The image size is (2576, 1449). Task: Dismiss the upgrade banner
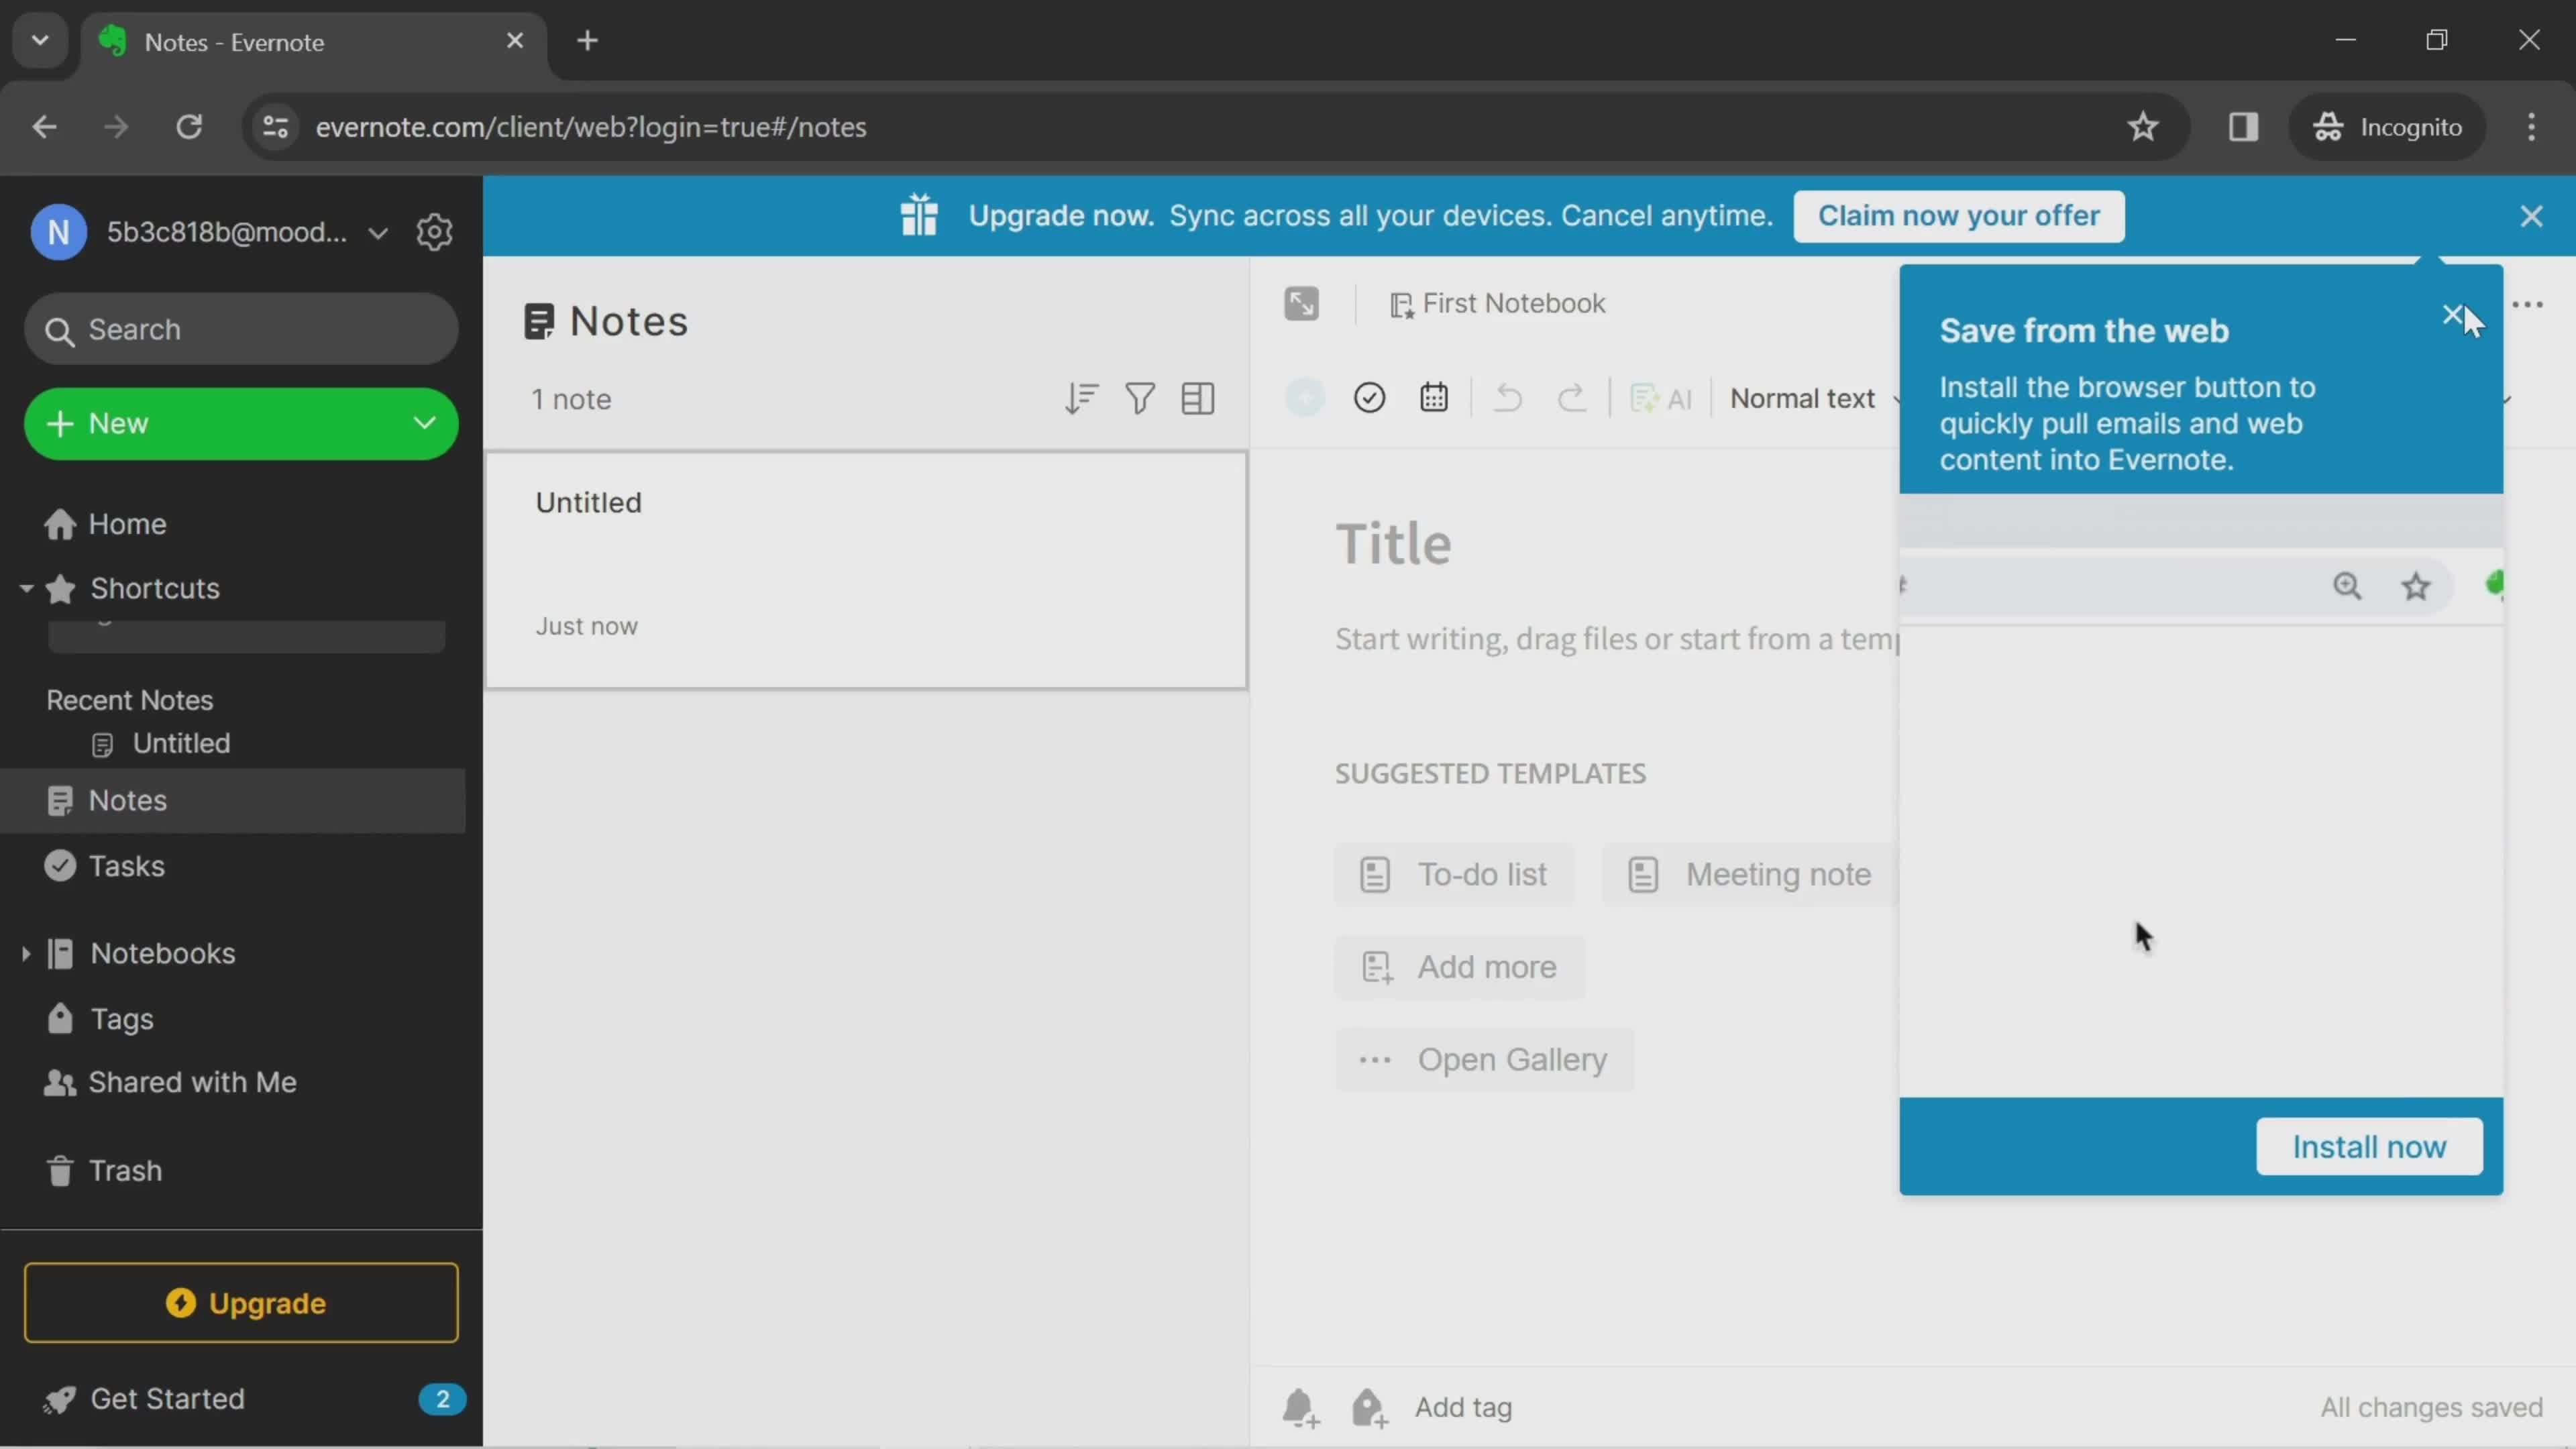pos(2530,216)
